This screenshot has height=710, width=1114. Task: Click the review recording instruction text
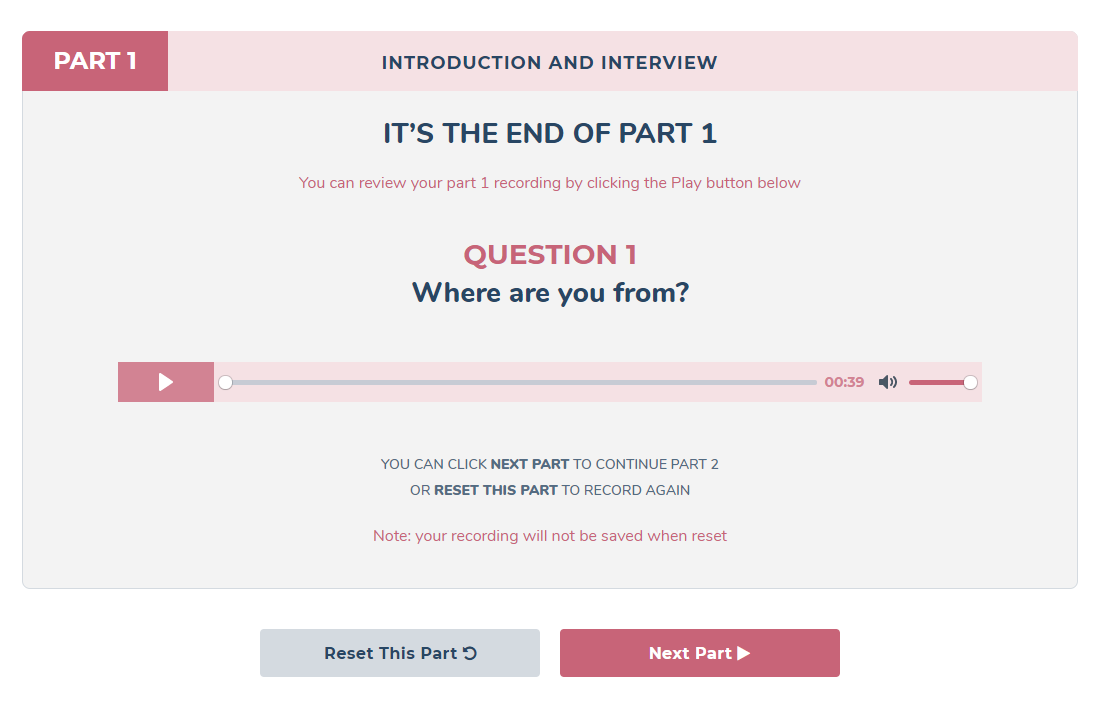[x=549, y=183]
